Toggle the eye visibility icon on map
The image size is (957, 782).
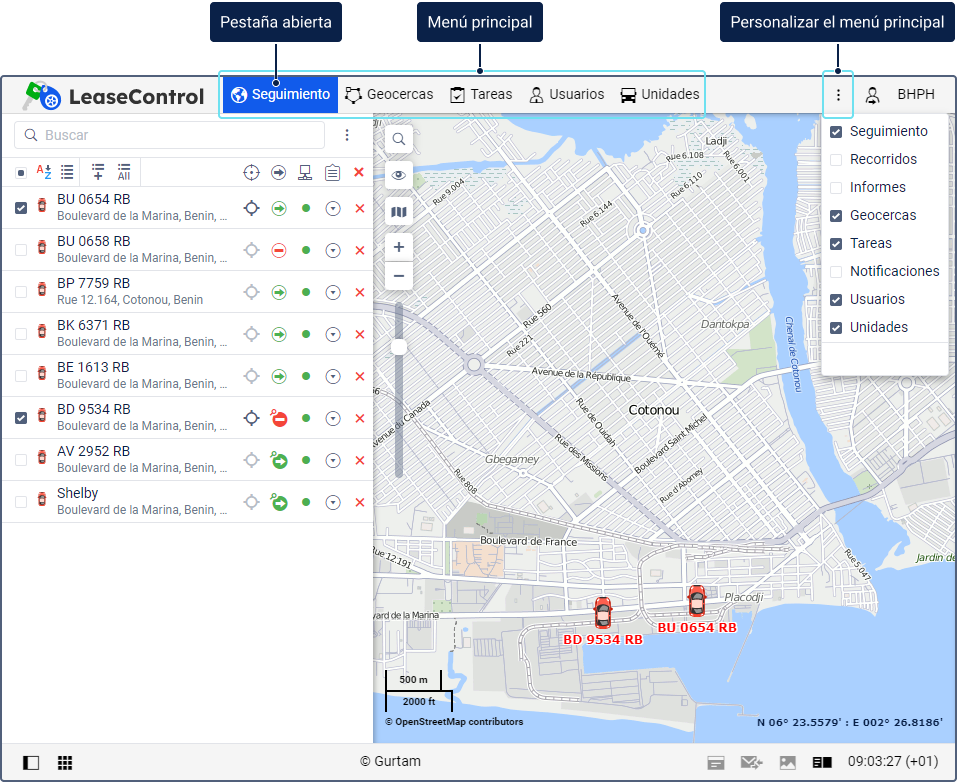pos(398,175)
